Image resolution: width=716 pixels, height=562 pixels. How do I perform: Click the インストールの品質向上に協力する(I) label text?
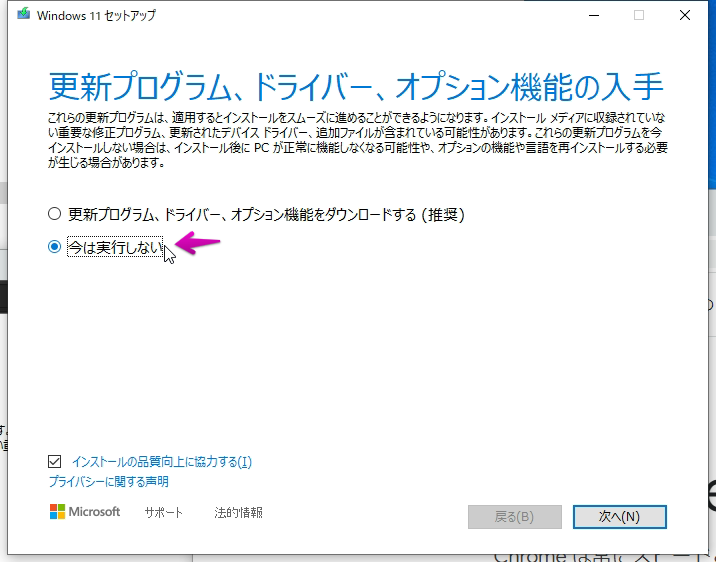pyautogui.click(x=162, y=462)
